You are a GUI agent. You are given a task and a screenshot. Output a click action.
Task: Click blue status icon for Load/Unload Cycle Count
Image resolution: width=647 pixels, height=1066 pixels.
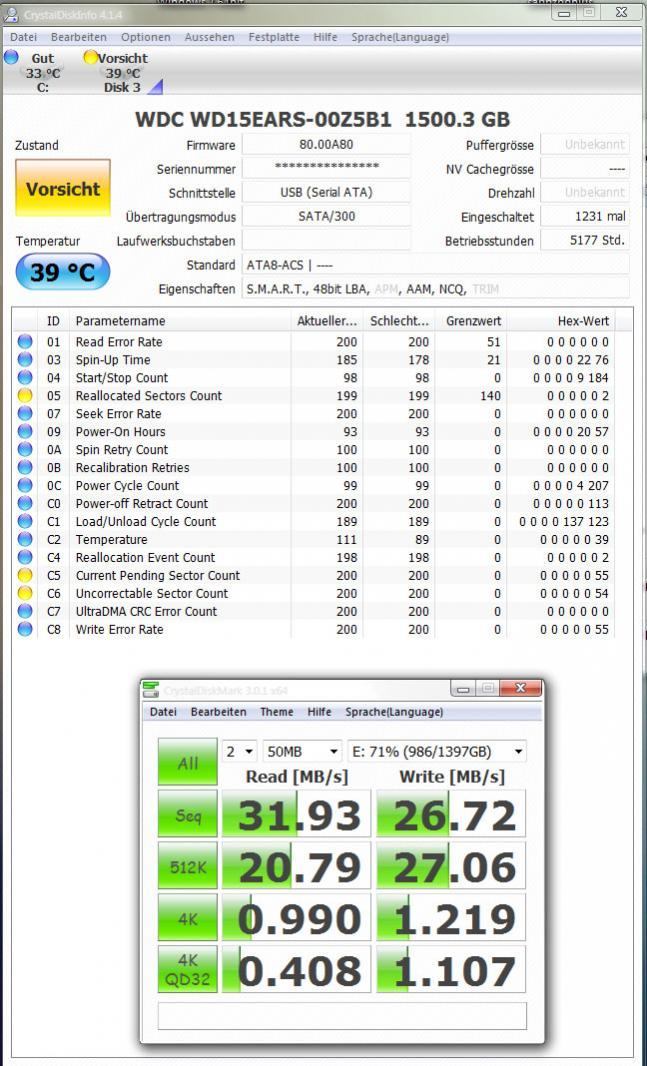click(x=25, y=521)
